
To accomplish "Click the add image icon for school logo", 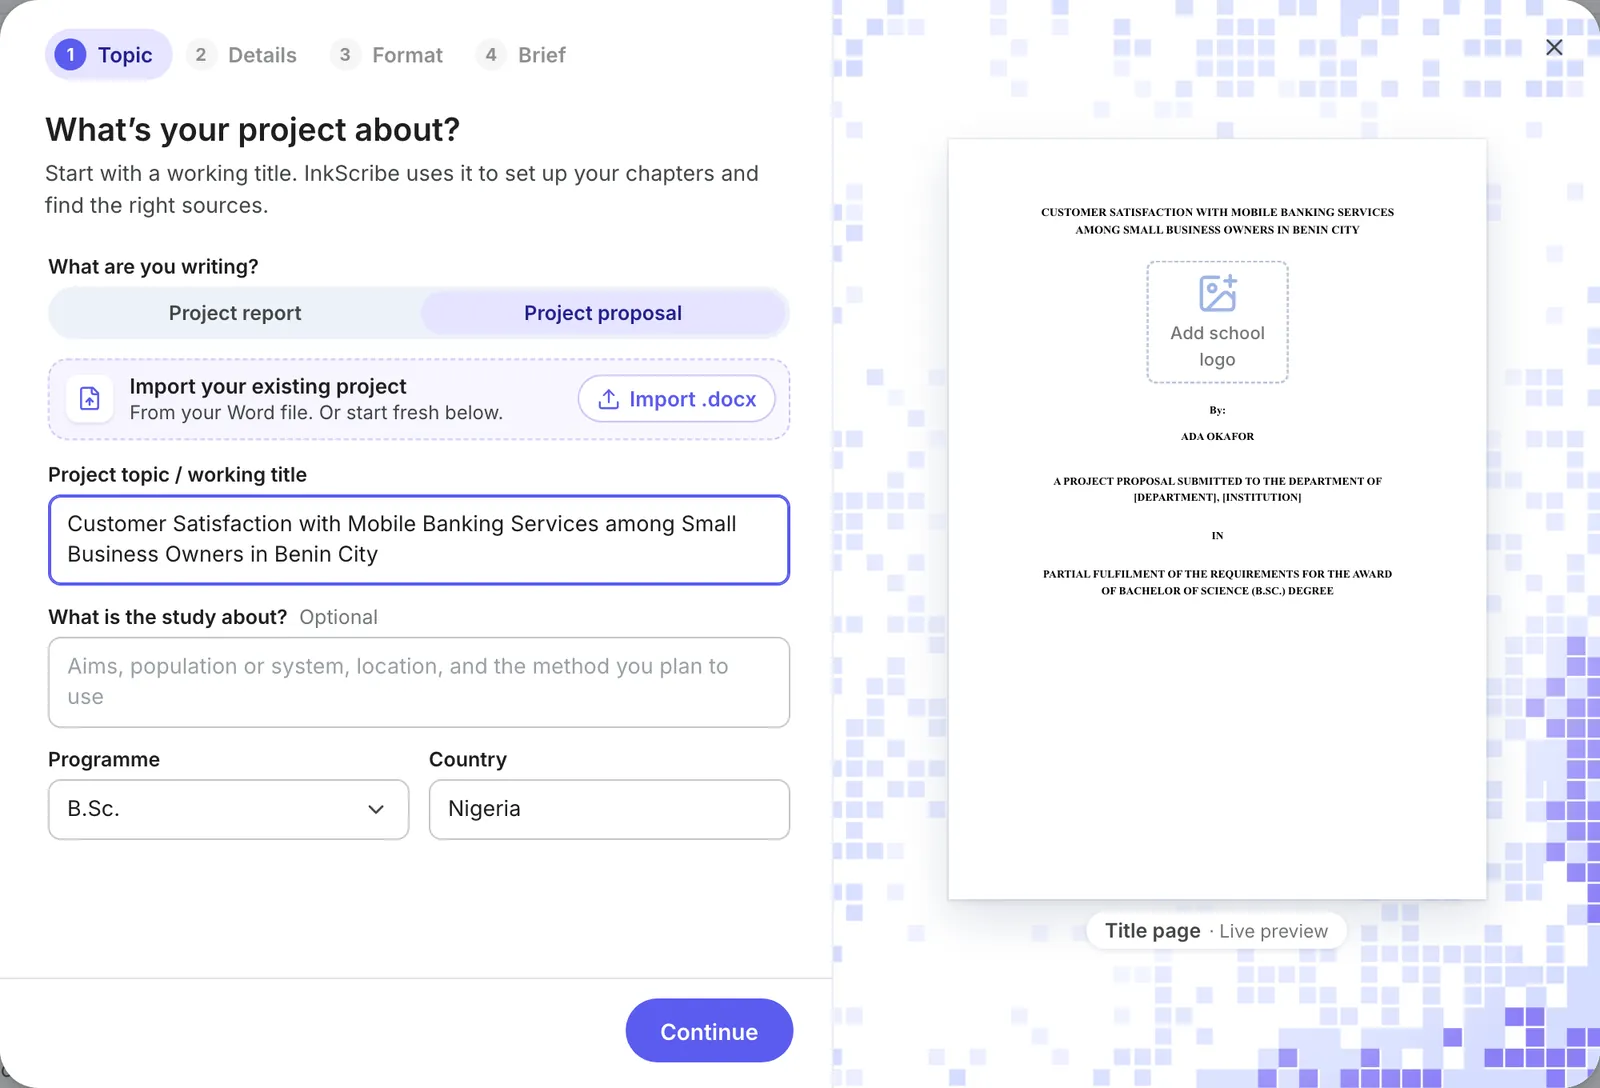I will pyautogui.click(x=1217, y=294).
